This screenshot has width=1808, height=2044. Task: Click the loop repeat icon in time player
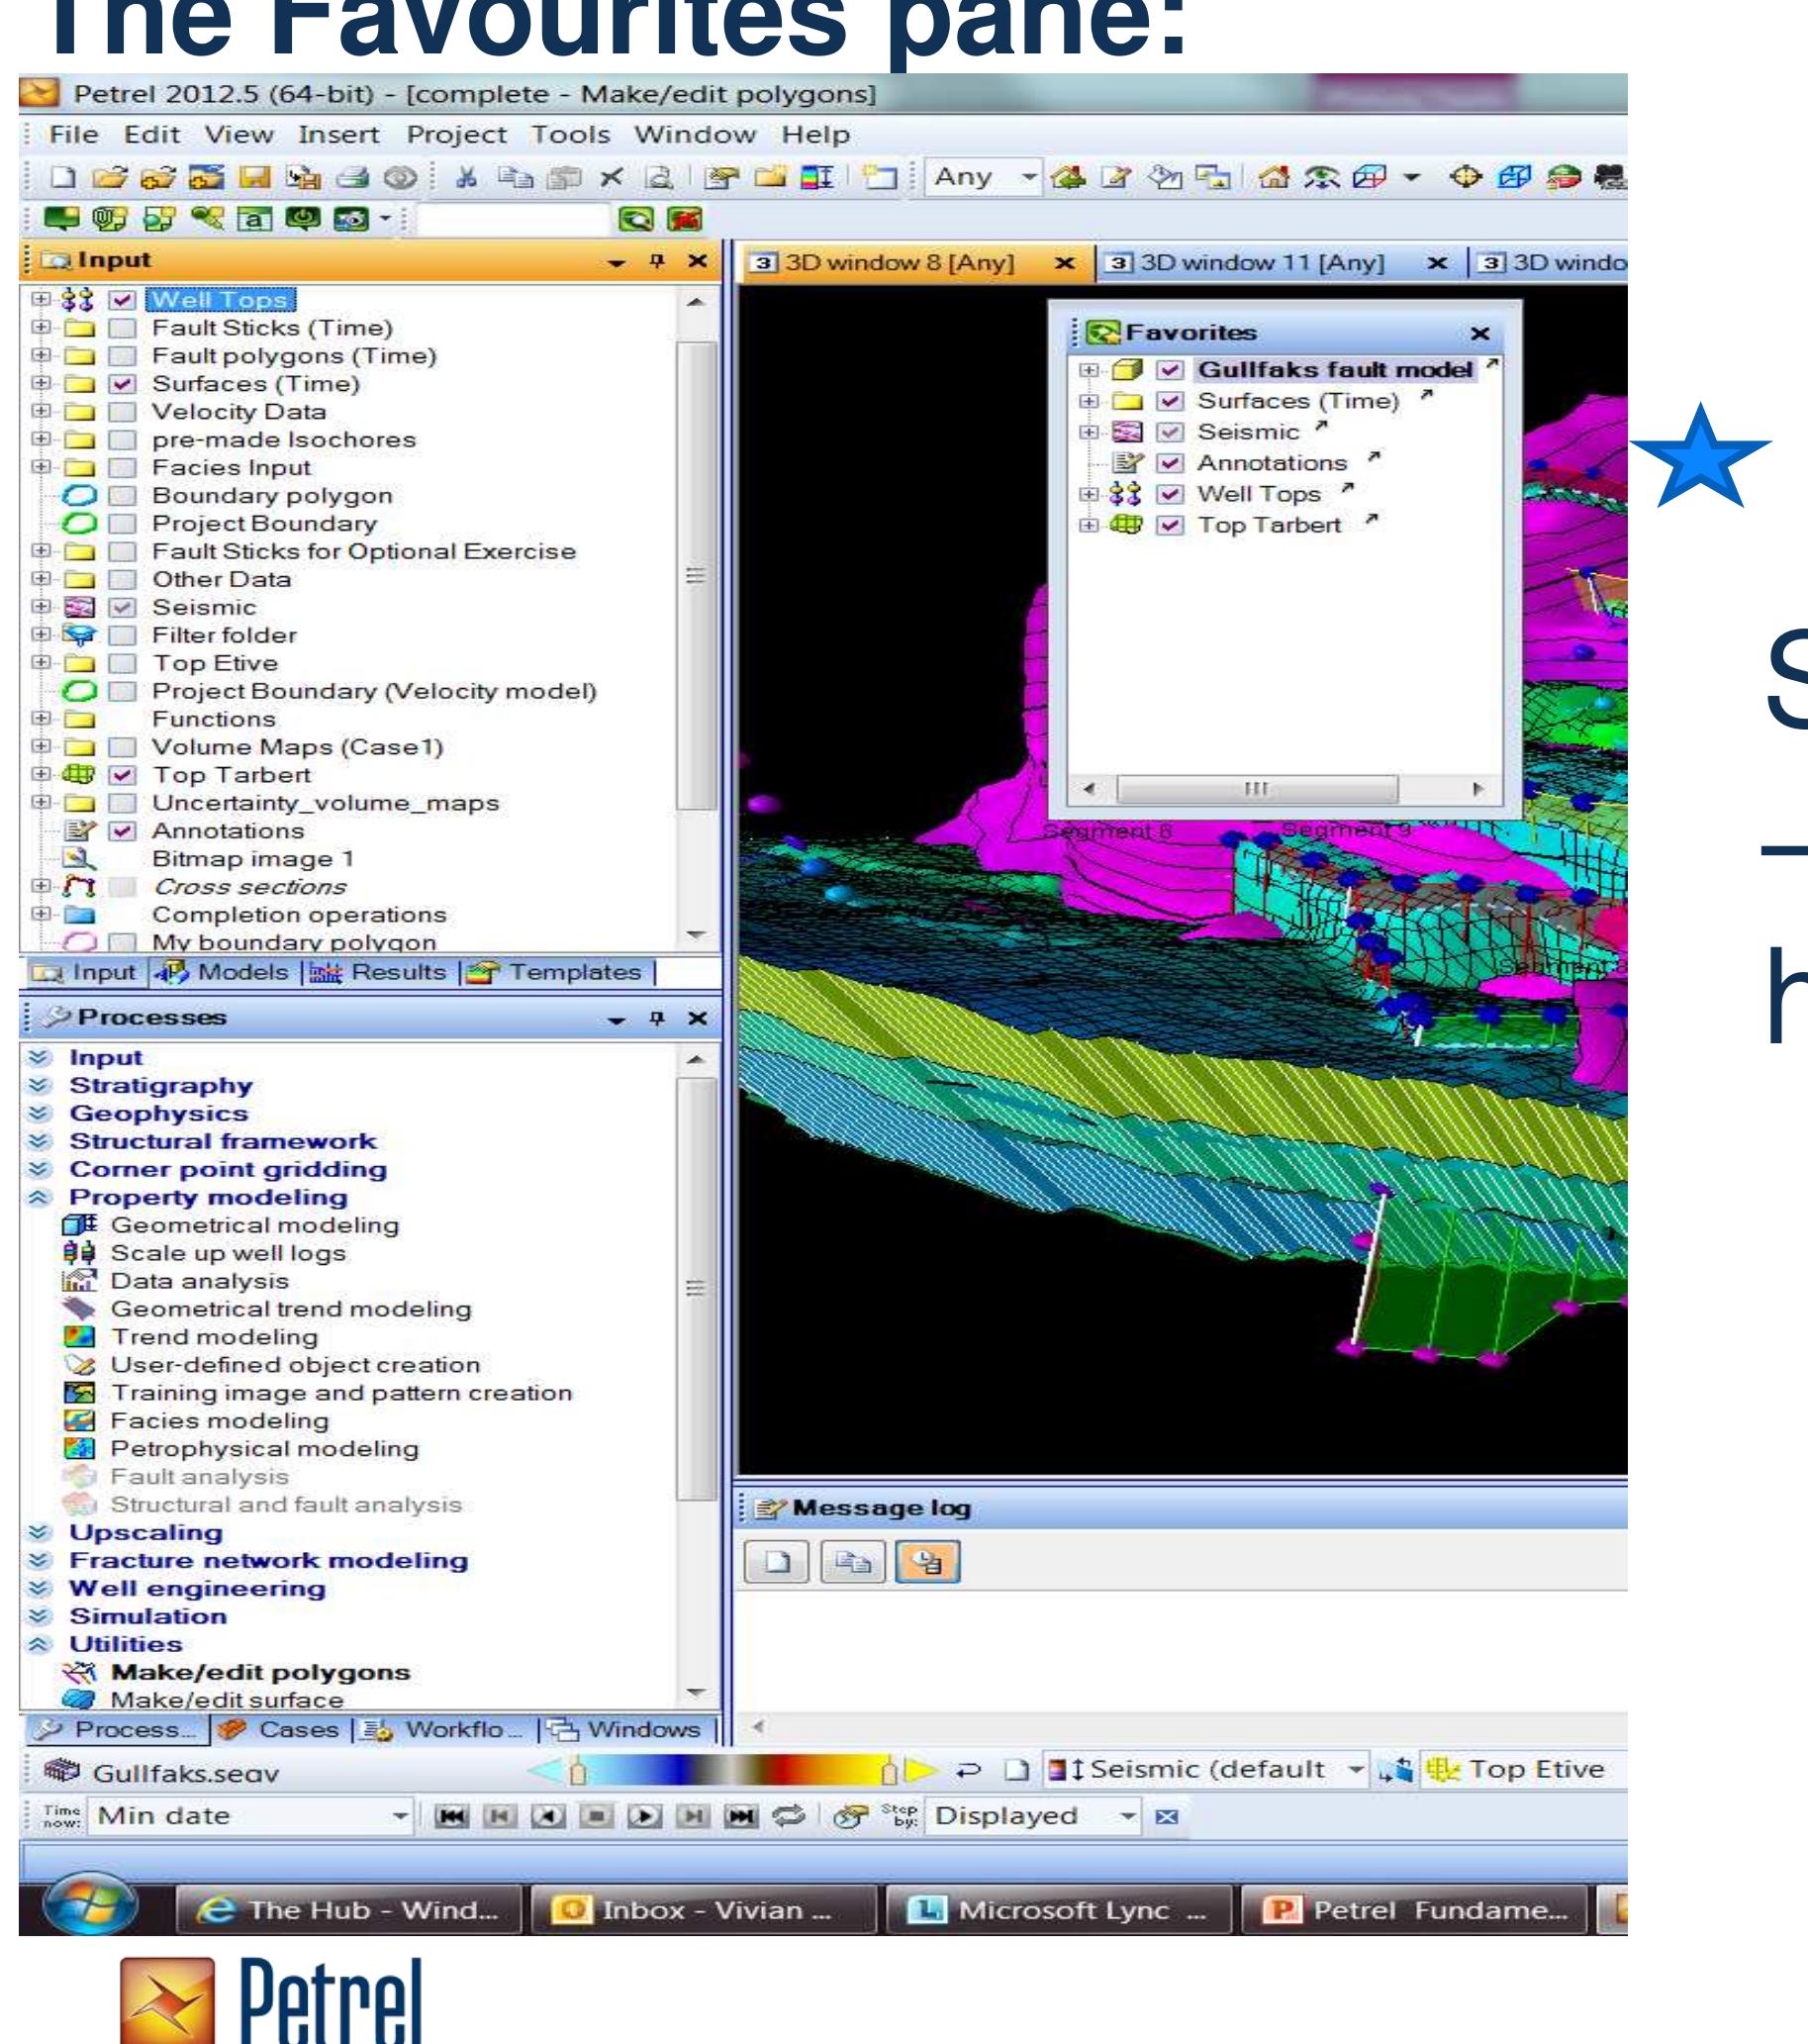pos(789,1816)
